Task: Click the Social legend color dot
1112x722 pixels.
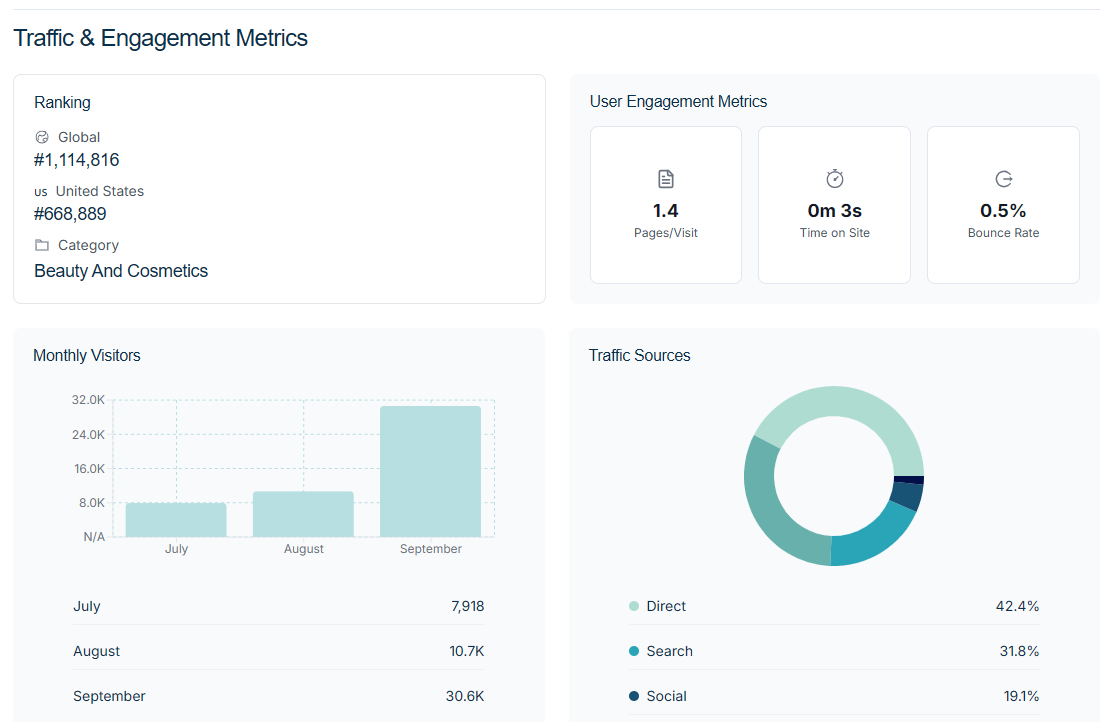Action: 634,696
